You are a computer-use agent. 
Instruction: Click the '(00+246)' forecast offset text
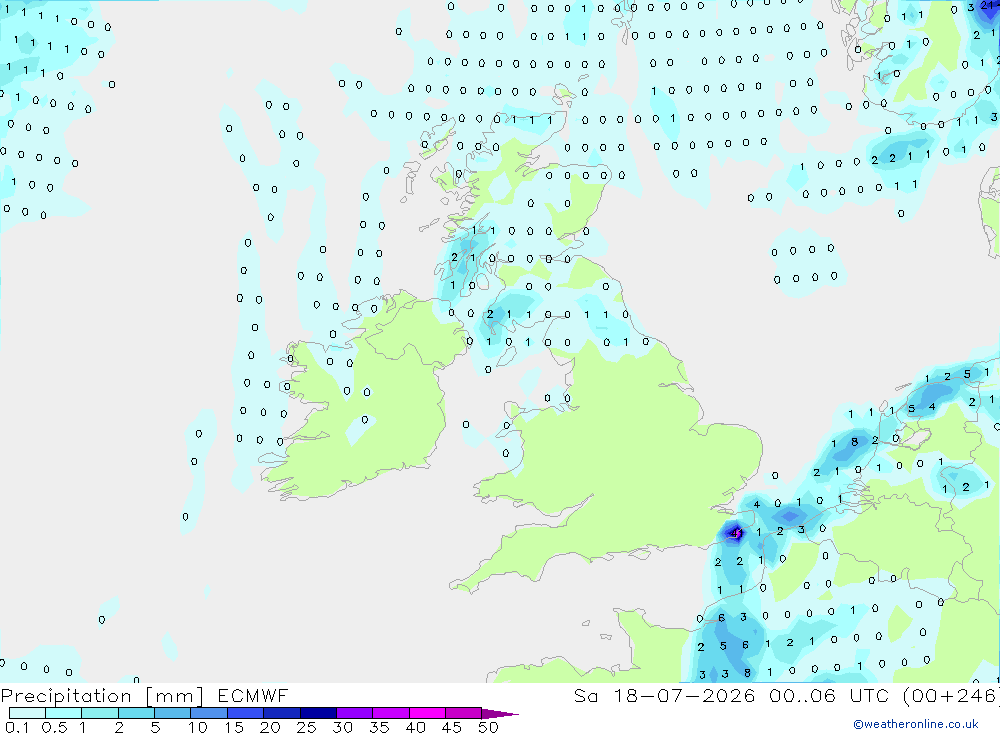[x=951, y=696]
